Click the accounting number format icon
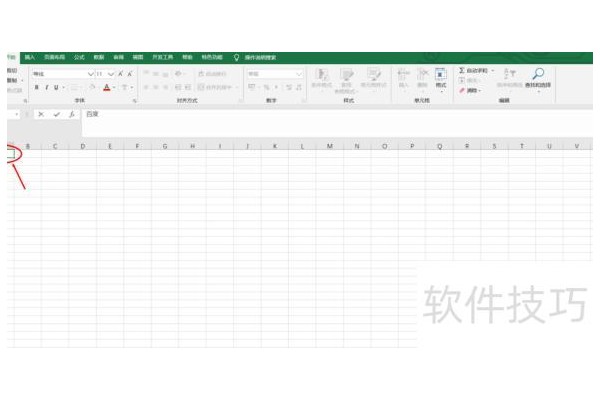 point(252,87)
